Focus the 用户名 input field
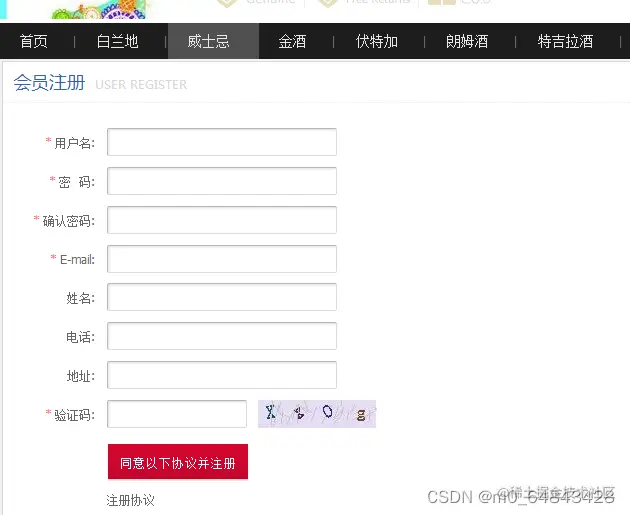This screenshot has height=515, width=630. 222,142
